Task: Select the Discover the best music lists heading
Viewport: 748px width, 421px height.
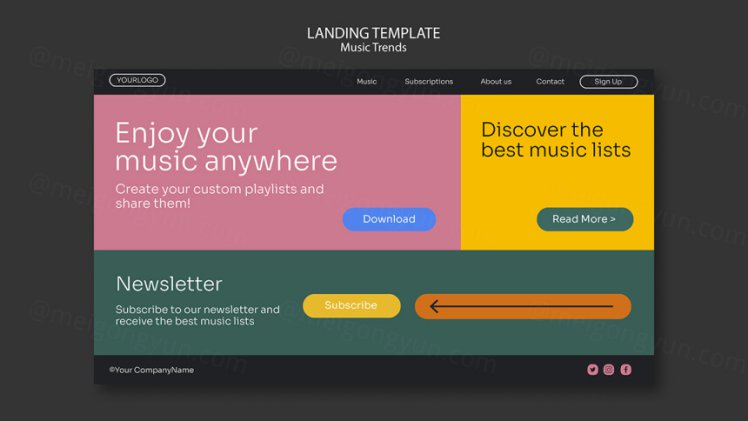Action: 556,140
